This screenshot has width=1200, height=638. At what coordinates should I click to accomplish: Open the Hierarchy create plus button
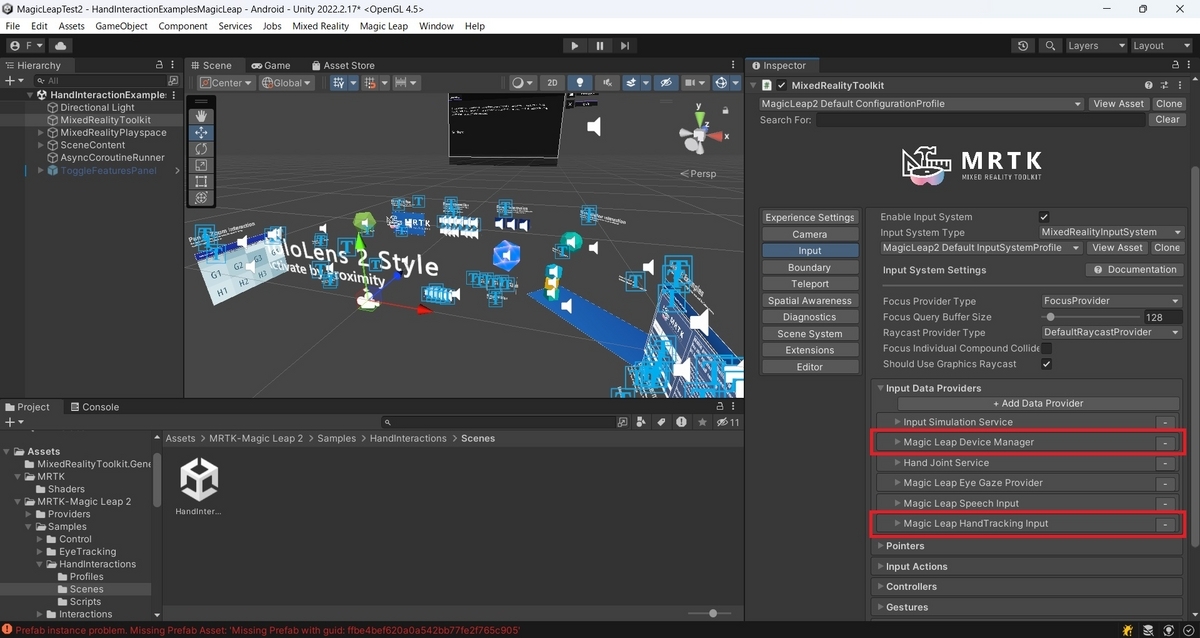pos(12,80)
